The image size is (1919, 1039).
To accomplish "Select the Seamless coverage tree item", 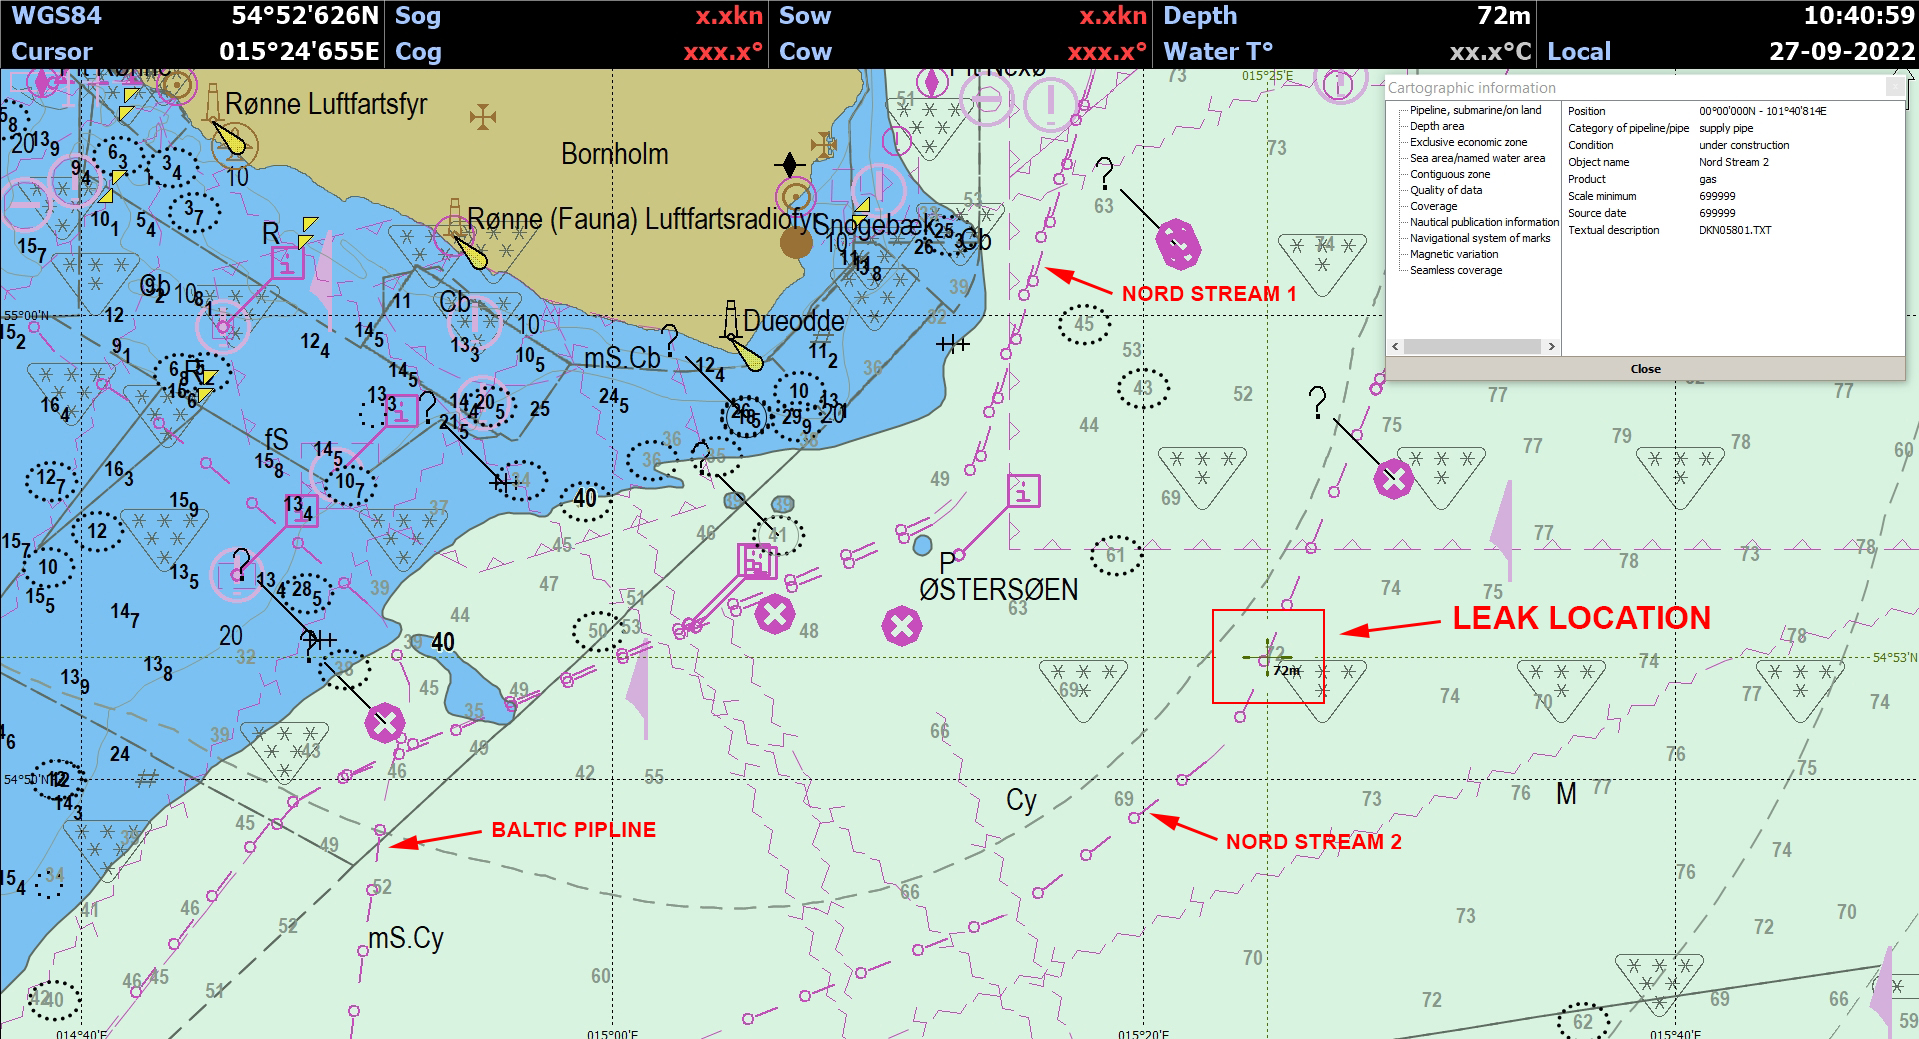I will tap(1456, 270).
